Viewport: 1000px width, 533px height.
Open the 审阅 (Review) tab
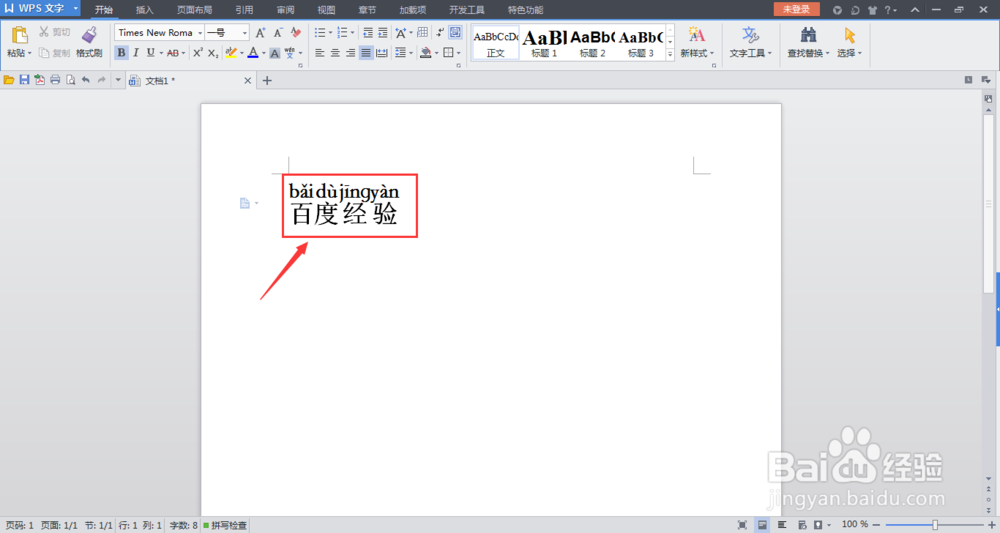click(286, 10)
